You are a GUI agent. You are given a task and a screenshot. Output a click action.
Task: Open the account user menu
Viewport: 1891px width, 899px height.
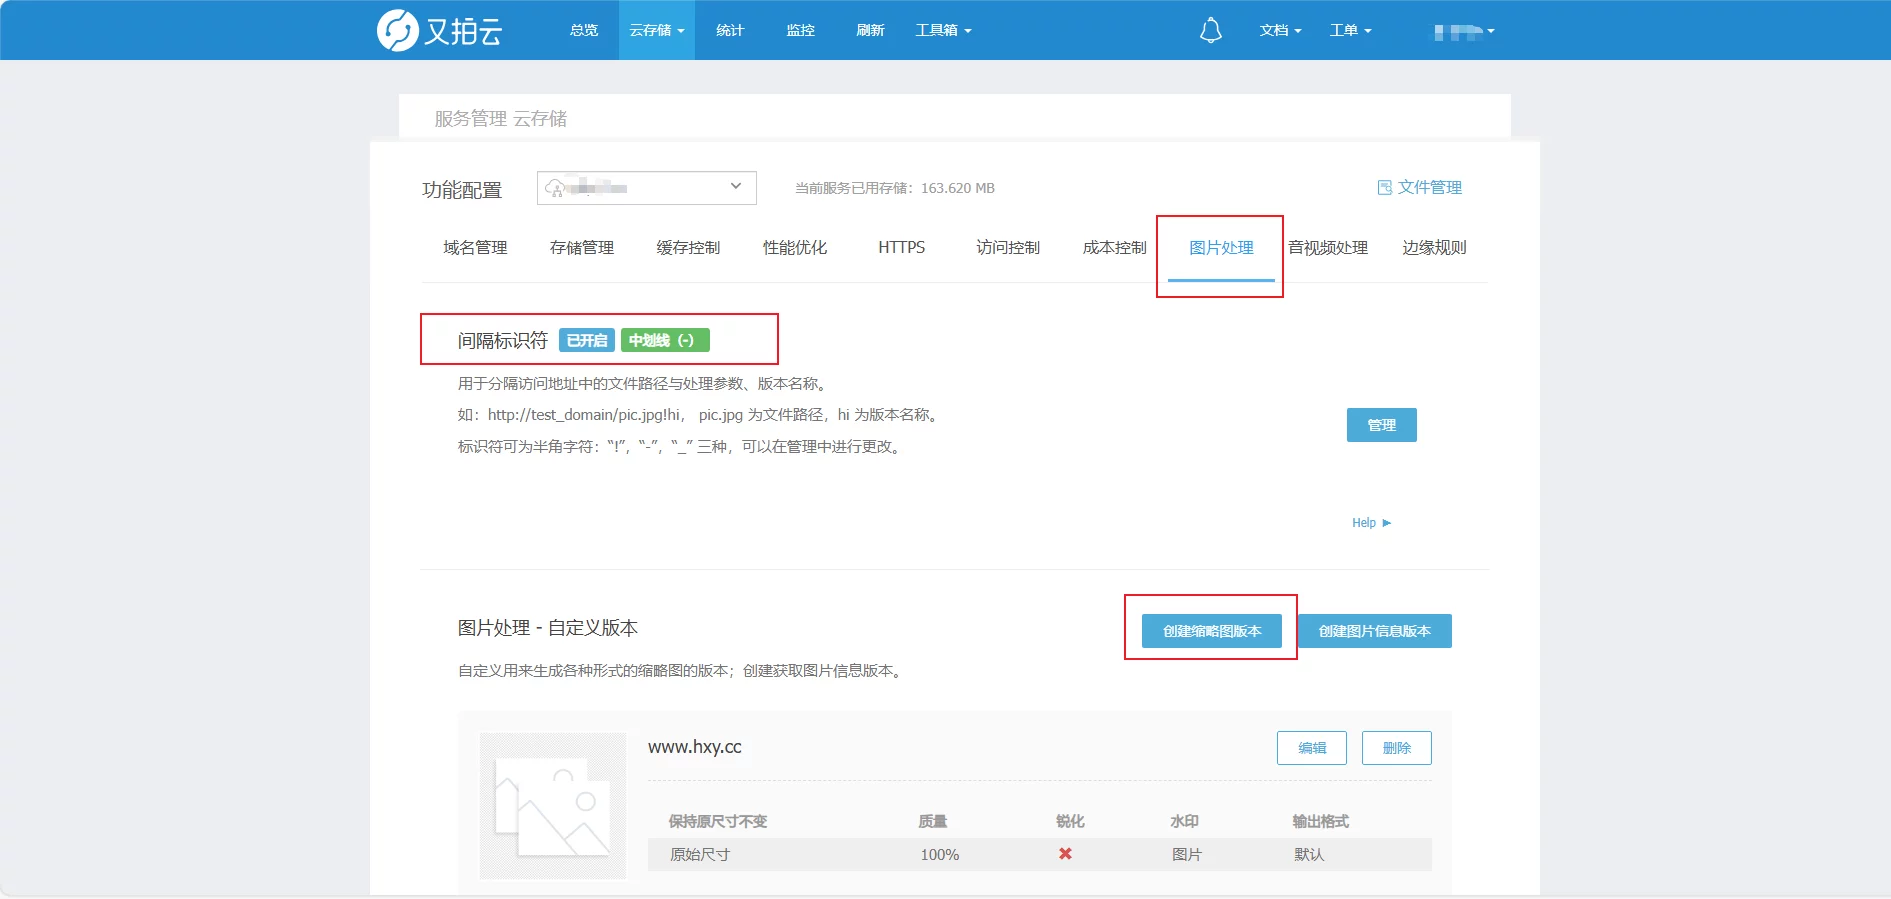click(1463, 32)
